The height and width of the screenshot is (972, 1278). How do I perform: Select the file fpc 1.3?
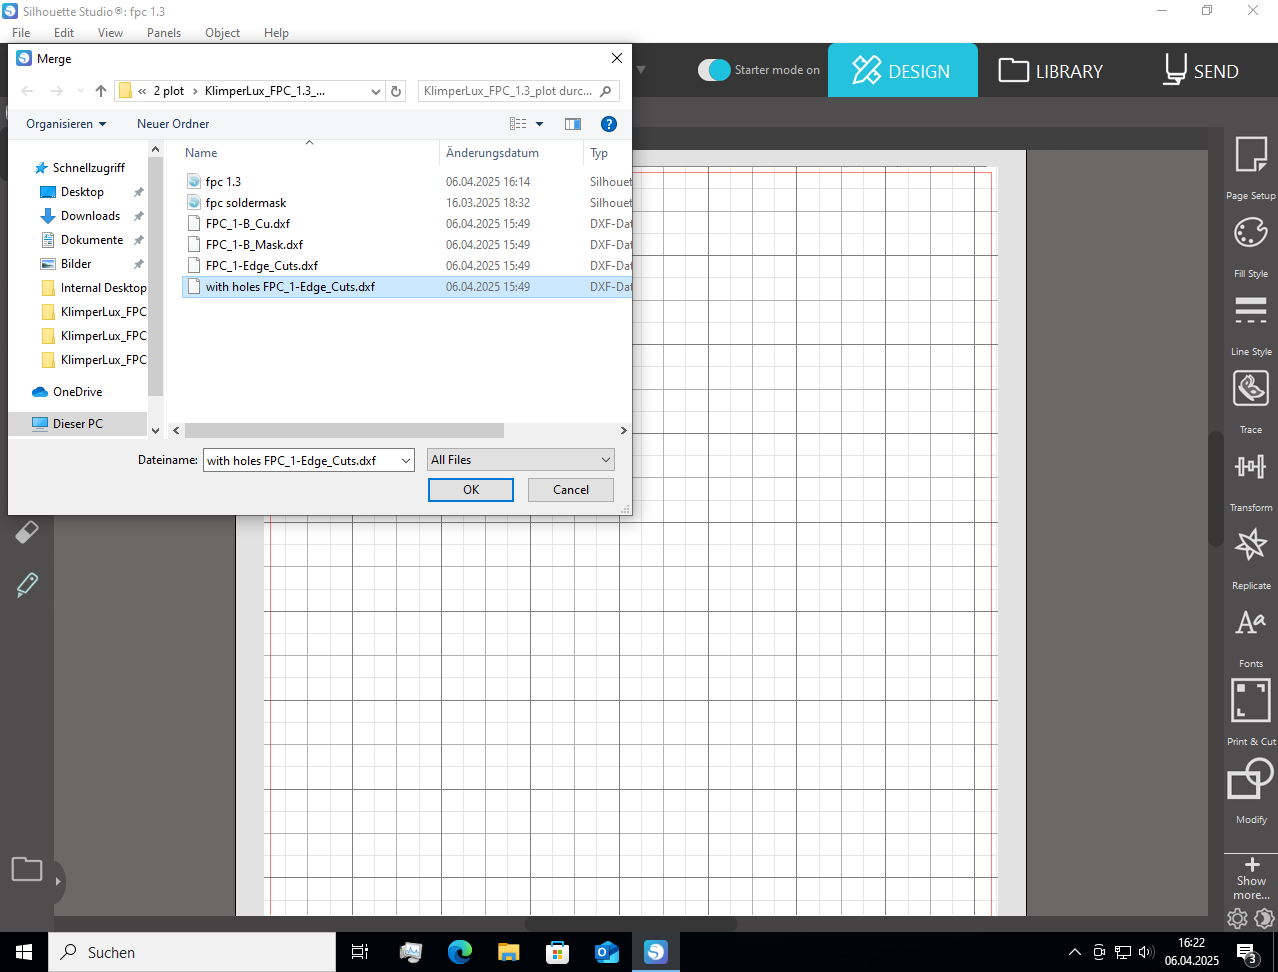click(x=223, y=182)
